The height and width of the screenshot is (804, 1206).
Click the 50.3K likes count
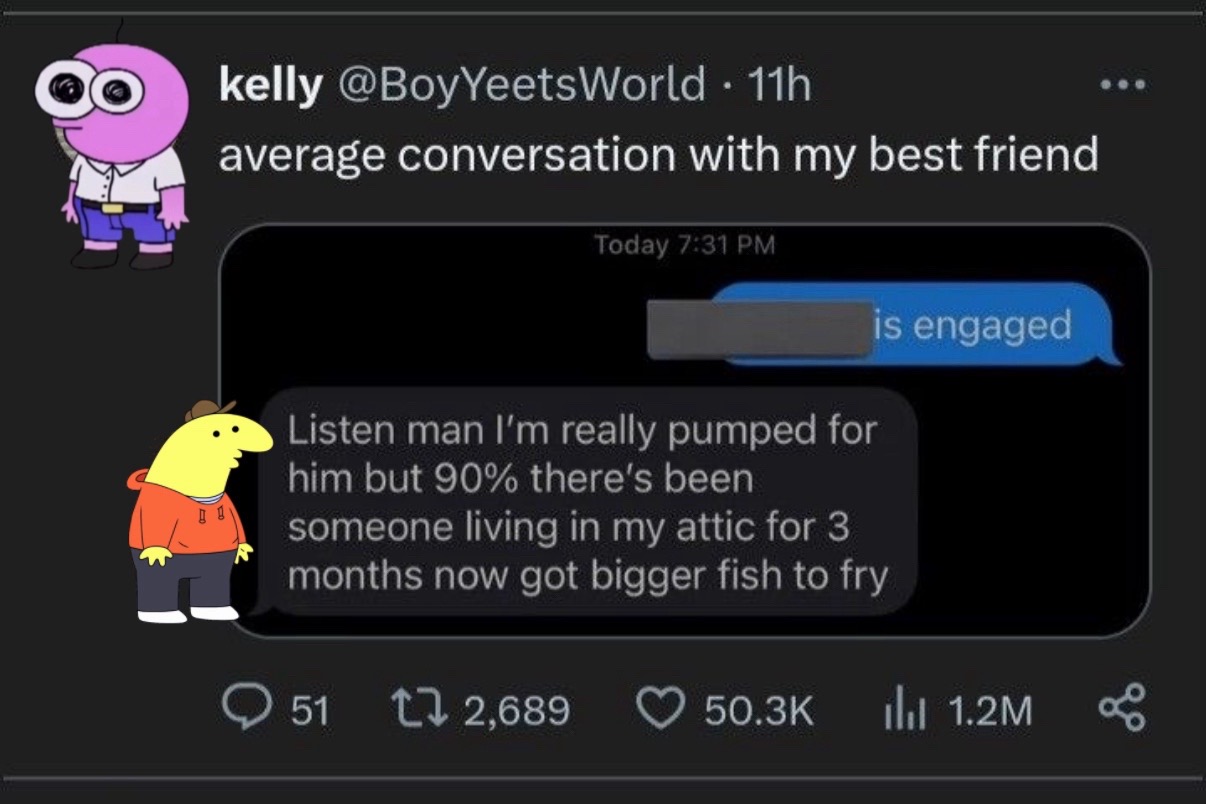(760, 711)
